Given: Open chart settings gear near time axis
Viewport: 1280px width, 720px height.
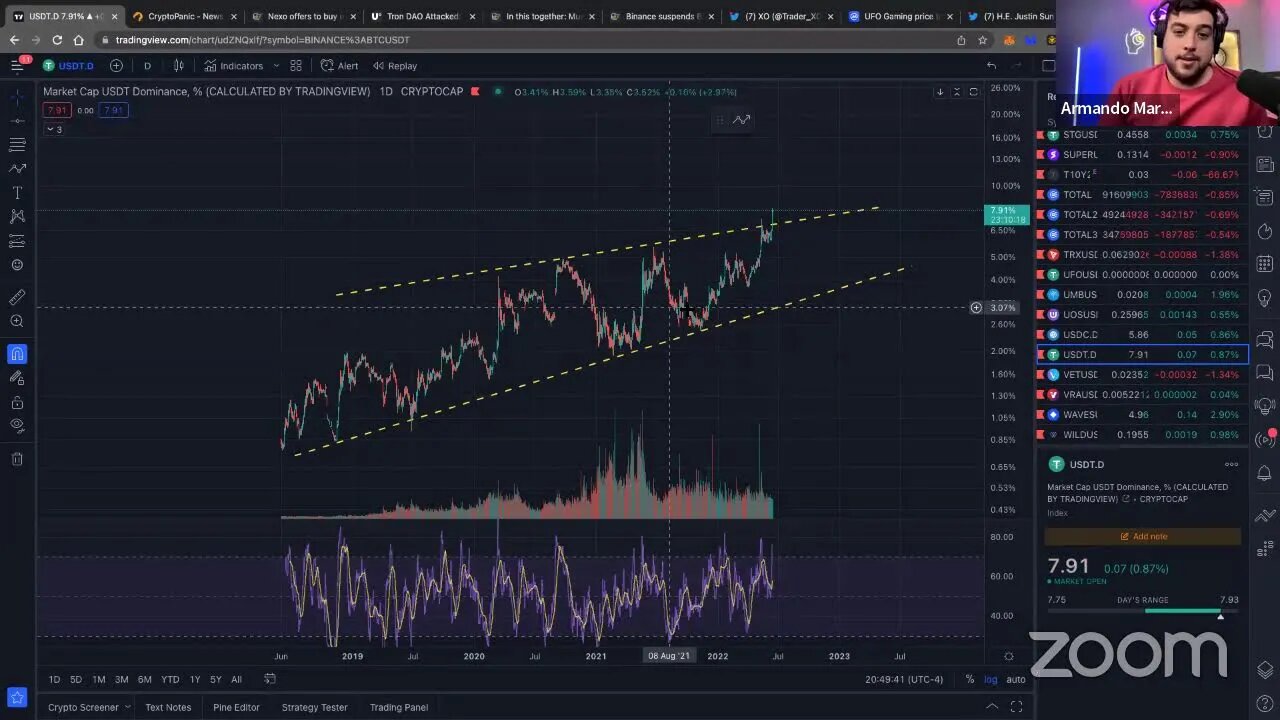Looking at the screenshot, I should tap(1008, 657).
